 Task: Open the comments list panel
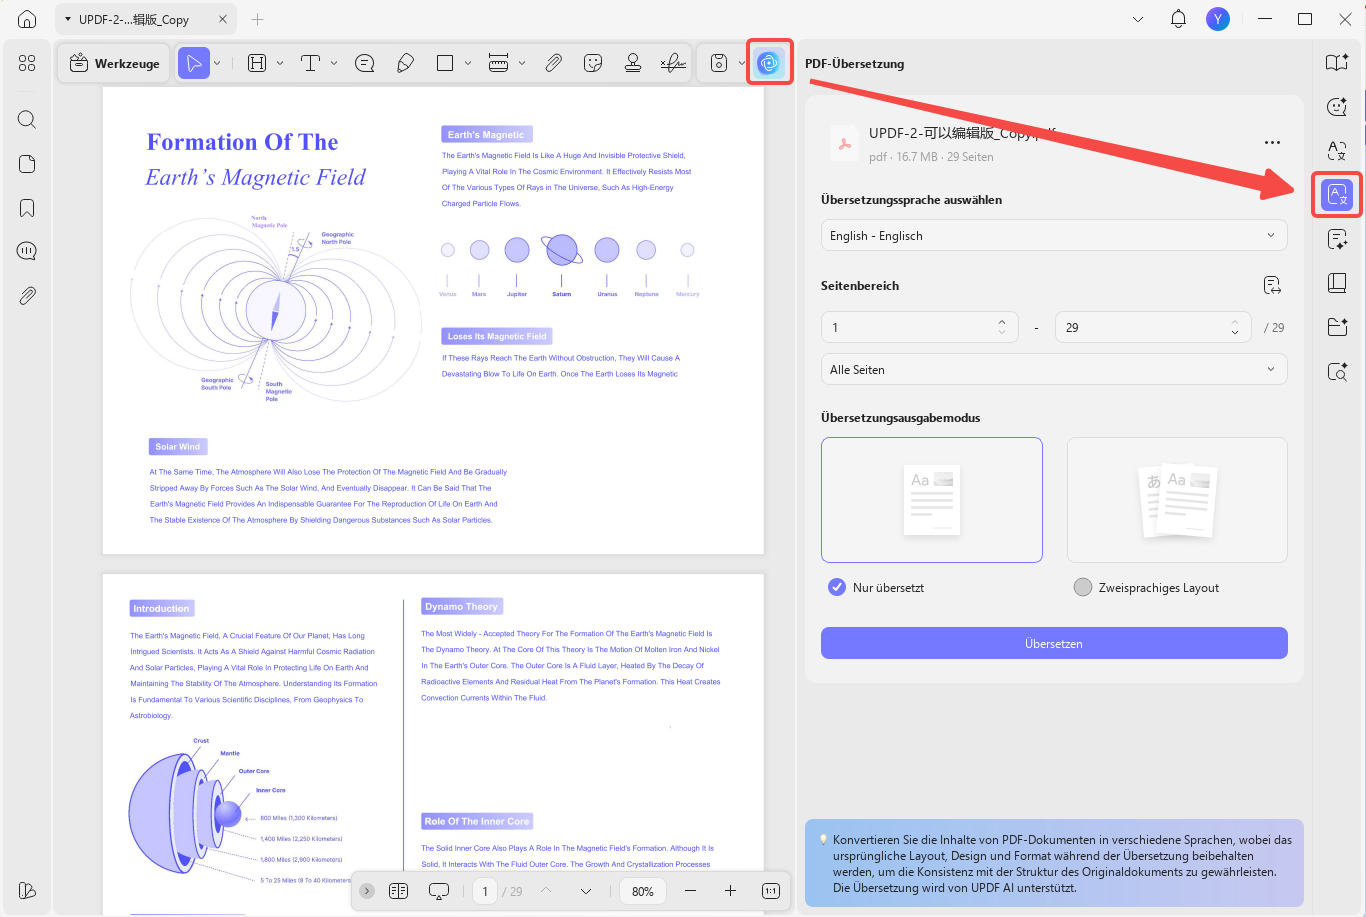coord(27,251)
